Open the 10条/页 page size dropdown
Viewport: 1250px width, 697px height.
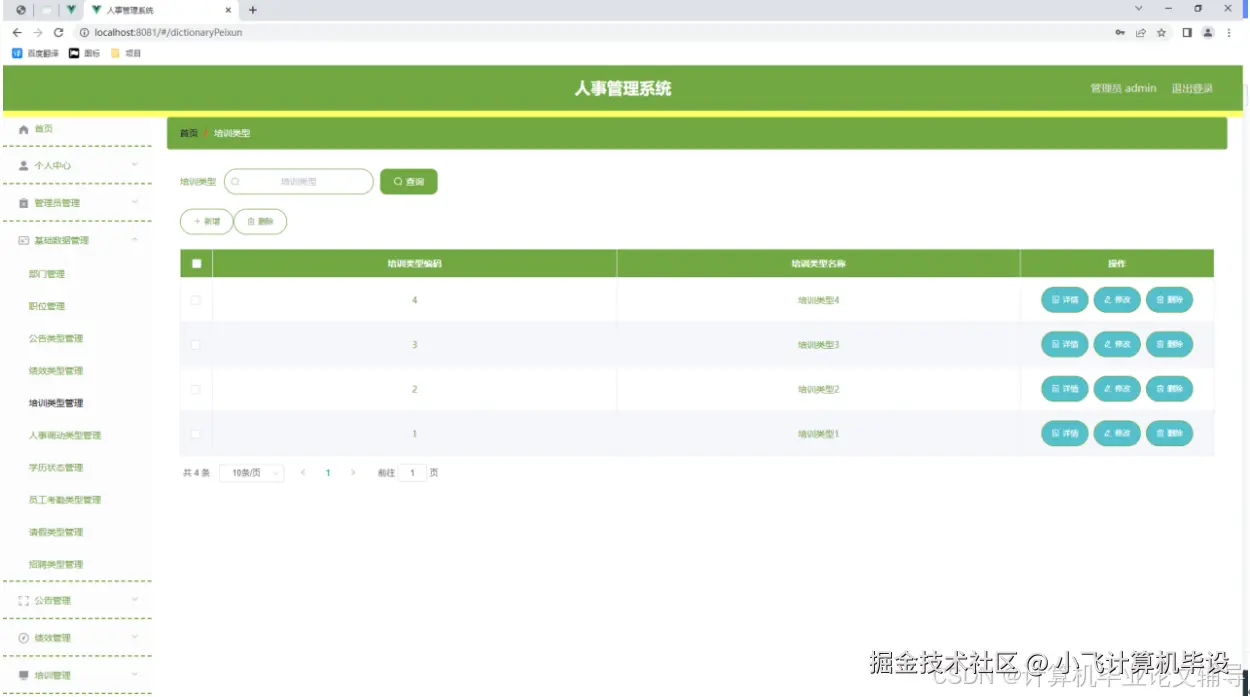[x=252, y=473]
